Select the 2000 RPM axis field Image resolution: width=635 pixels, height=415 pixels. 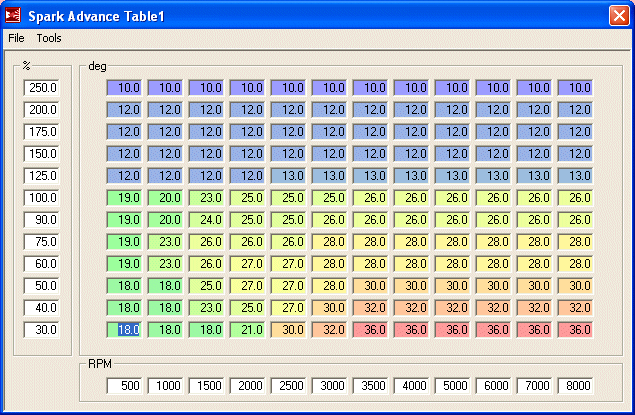(x=248, y=386)
